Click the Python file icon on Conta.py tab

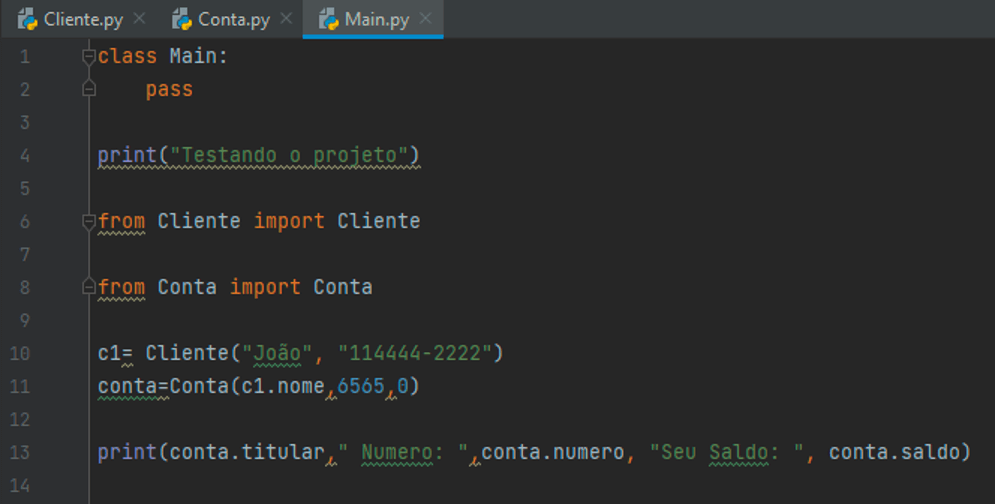coord(181,20)
